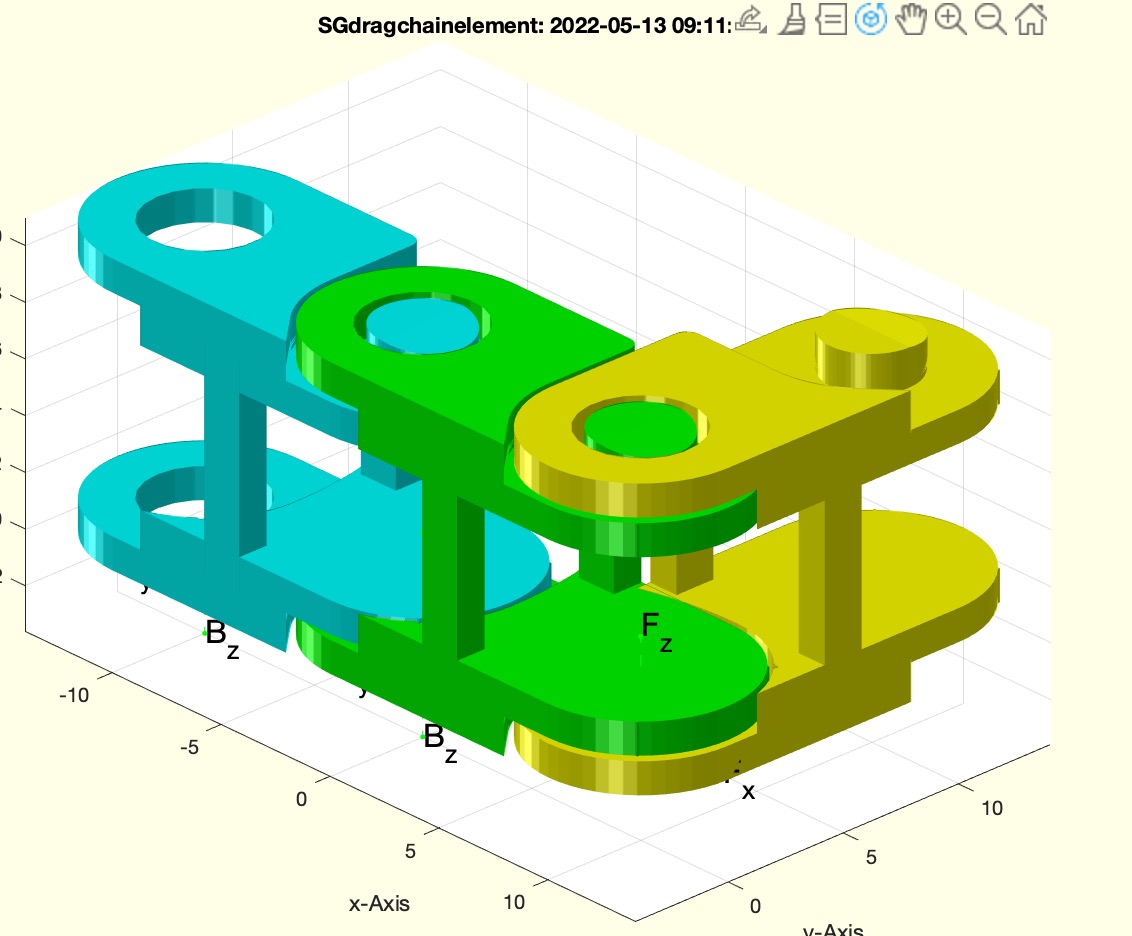
Task: Click the Bz label under cyan link
Action: 222,636
